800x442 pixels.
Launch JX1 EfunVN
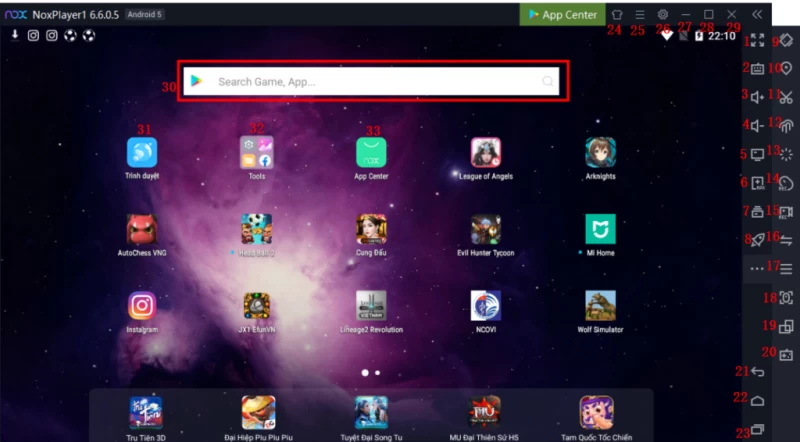[x=257, y=306]
